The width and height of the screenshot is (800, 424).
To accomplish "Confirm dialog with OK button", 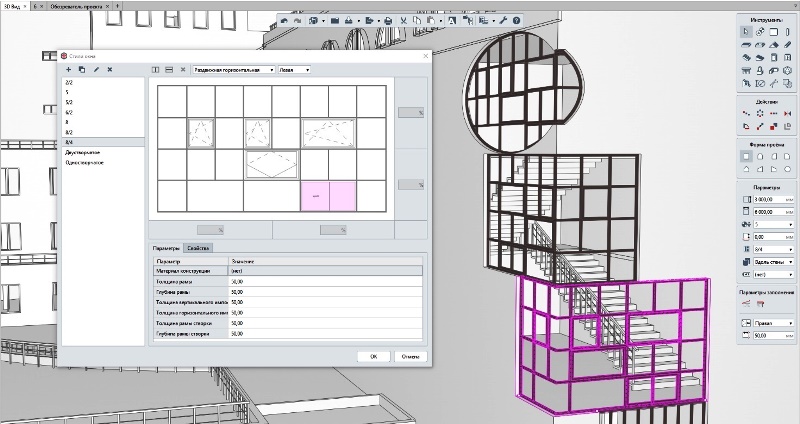I will (x=373, y=357).
